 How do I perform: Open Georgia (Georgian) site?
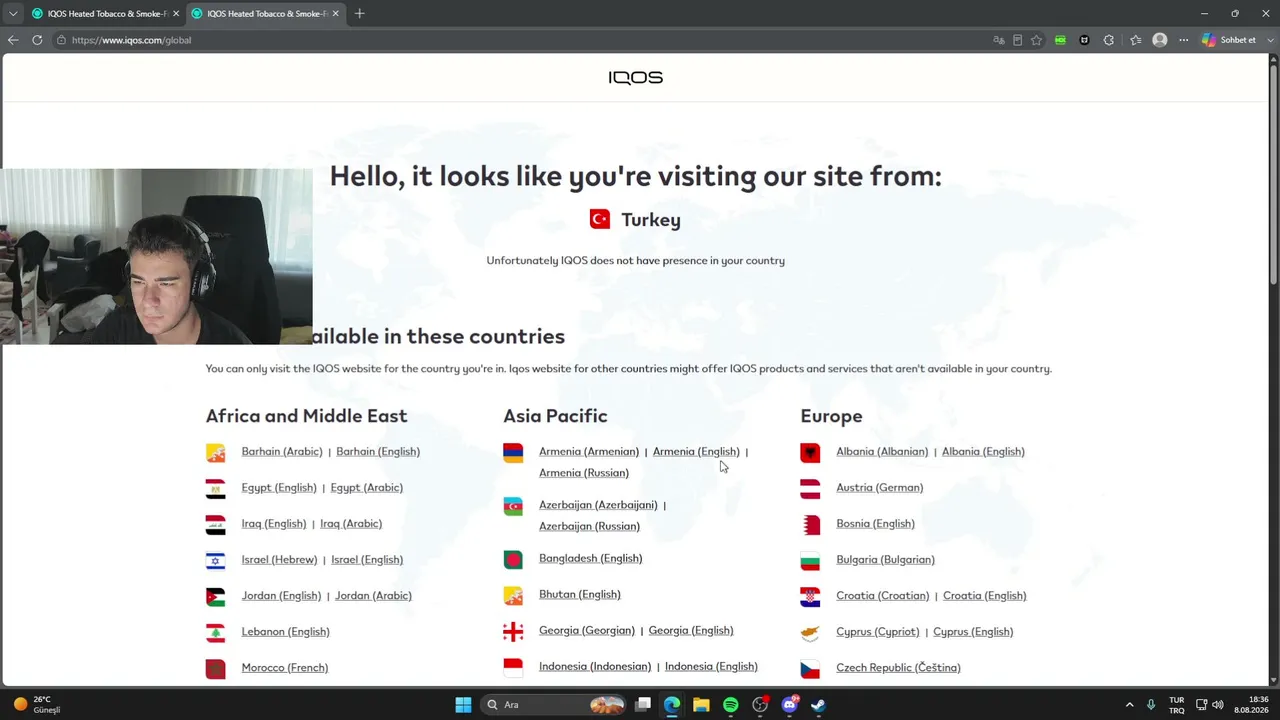coord(587,631)
